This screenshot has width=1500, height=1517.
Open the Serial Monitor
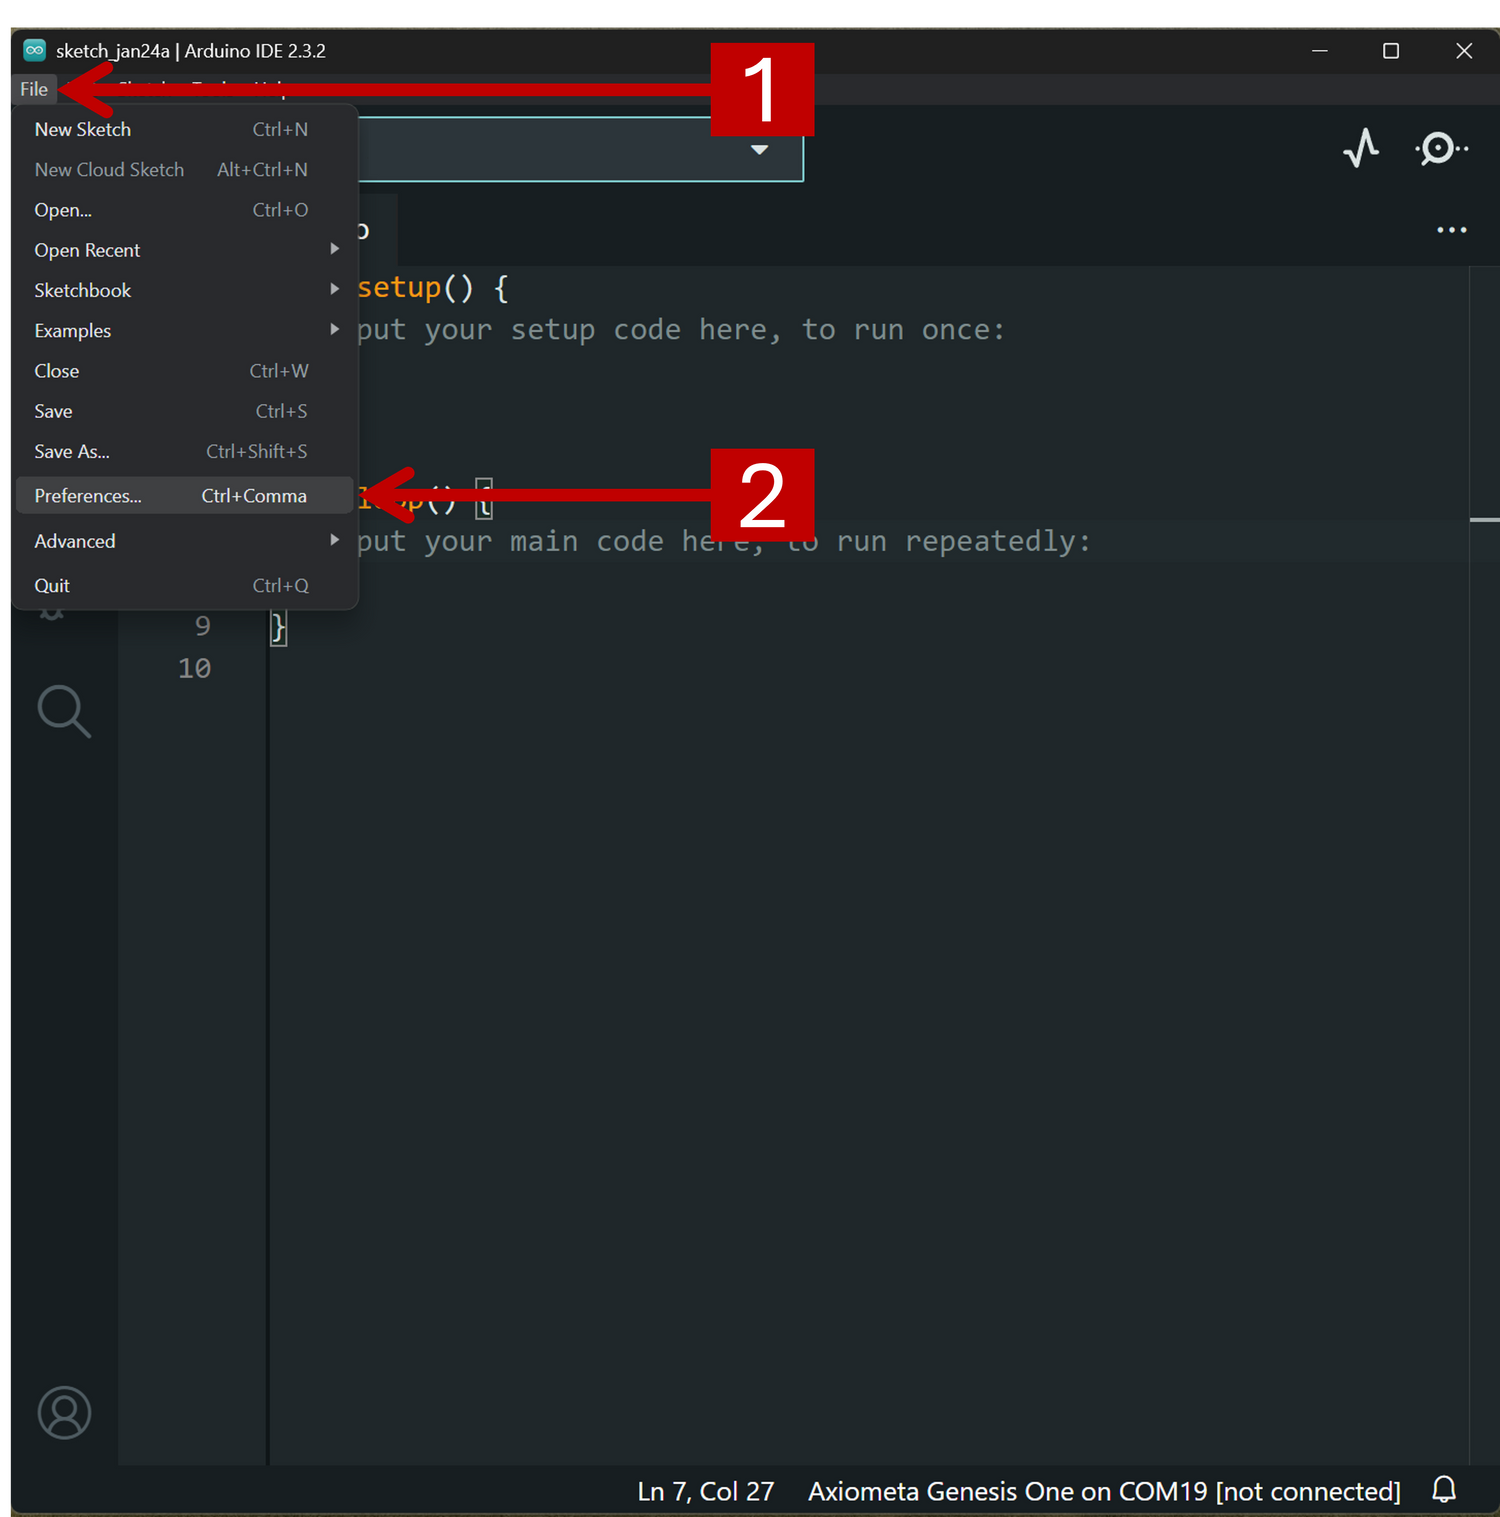[1440, 149]
